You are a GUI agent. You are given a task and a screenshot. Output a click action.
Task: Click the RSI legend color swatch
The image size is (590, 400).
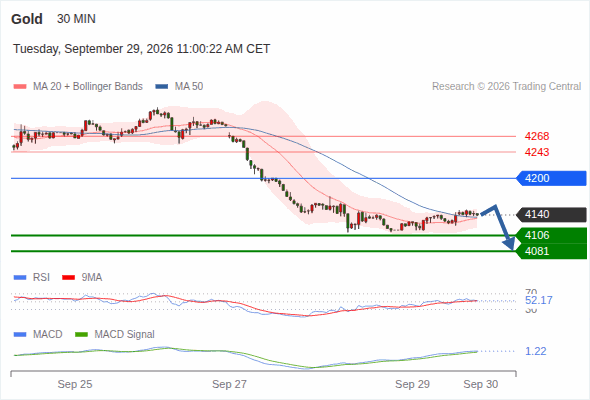click(x=20, y=278)
